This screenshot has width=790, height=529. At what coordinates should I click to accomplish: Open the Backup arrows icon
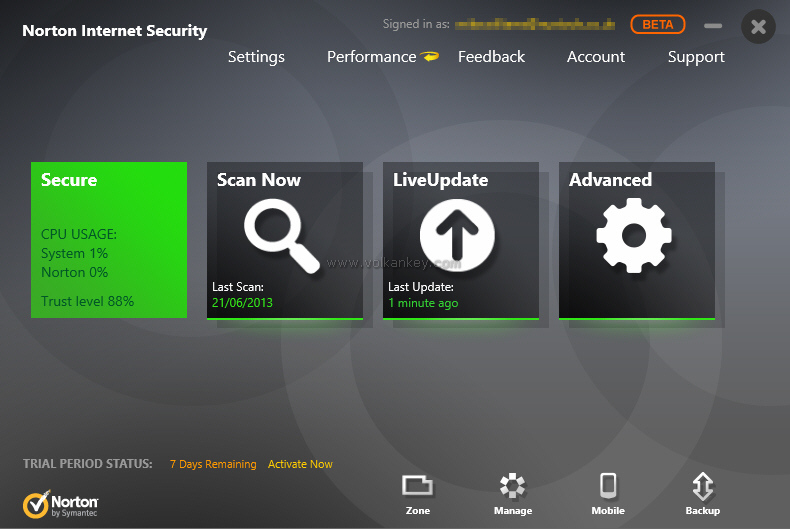(702, 487)
